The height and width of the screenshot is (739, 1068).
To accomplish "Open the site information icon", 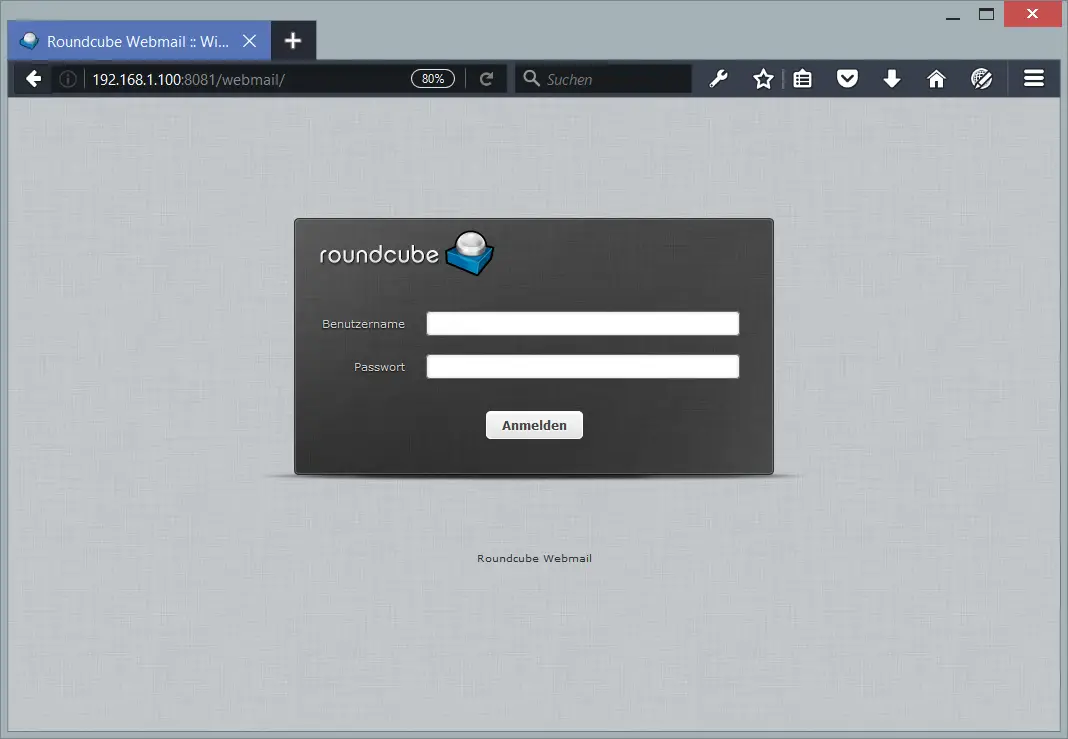I will pyautogui.click(x=68, y=79).
